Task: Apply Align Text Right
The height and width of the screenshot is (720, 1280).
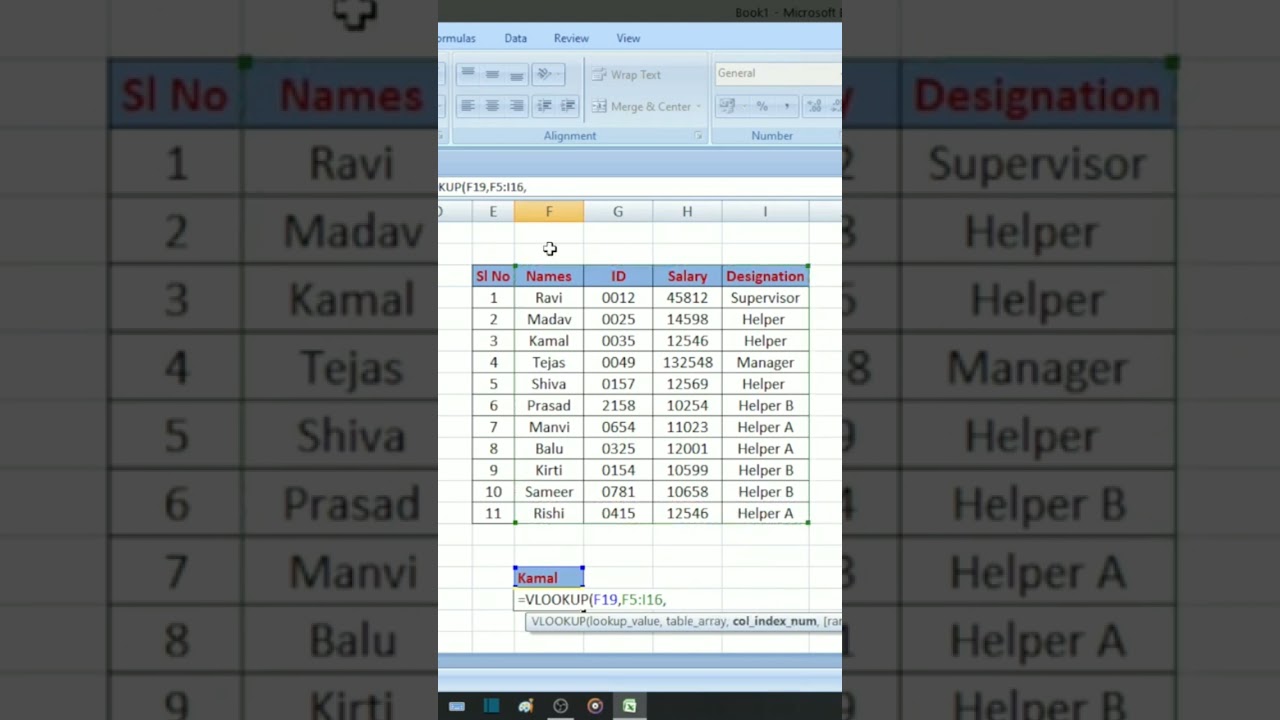Action: 516,106
